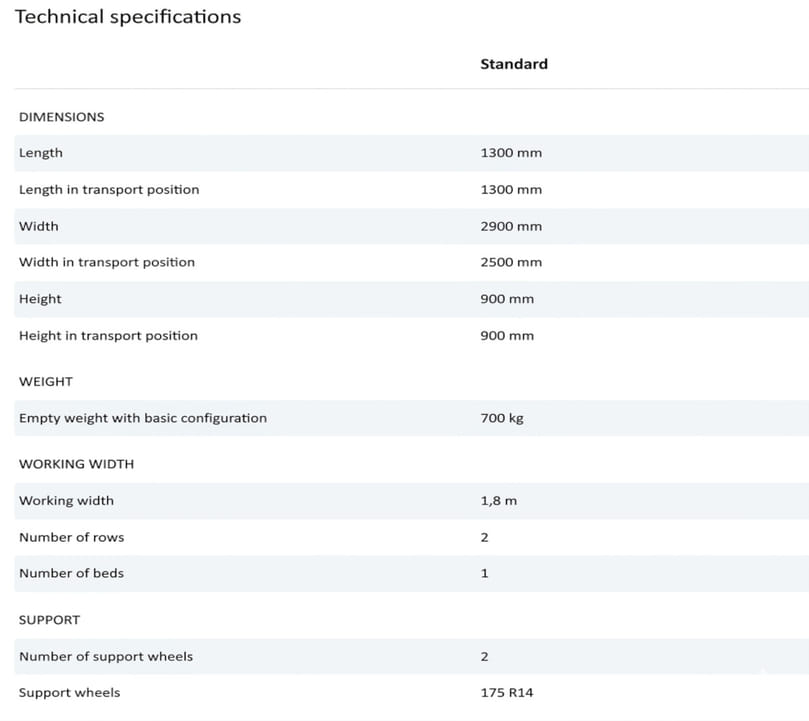The image size is (809, 721).
Task: Click the Number of rows label
Action: pyautogui.click(x=72, y=538)
